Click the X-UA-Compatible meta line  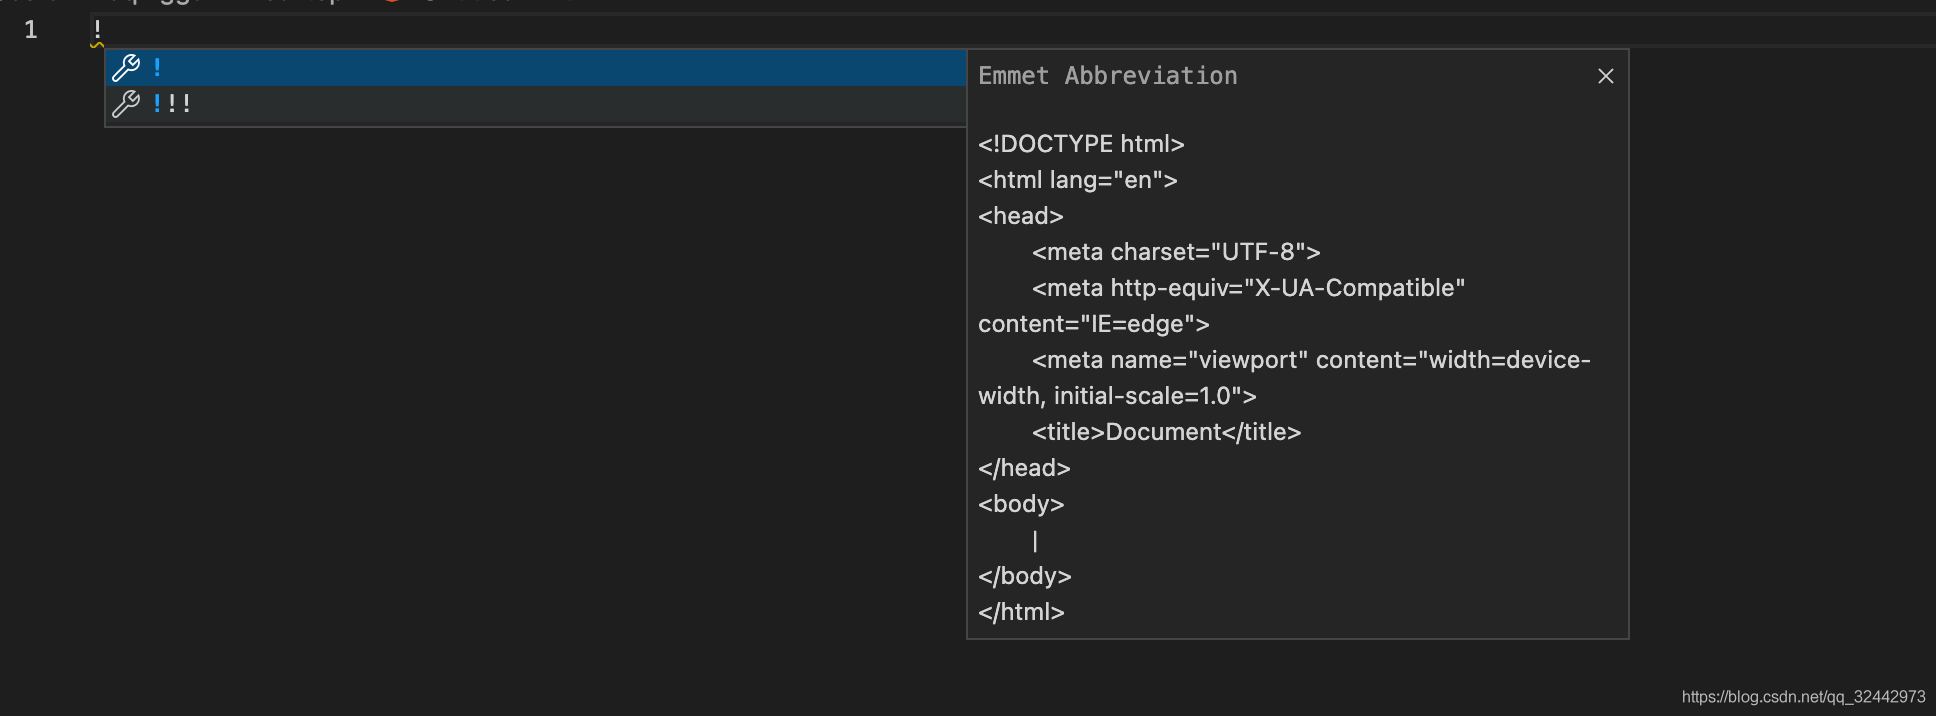1248,288
